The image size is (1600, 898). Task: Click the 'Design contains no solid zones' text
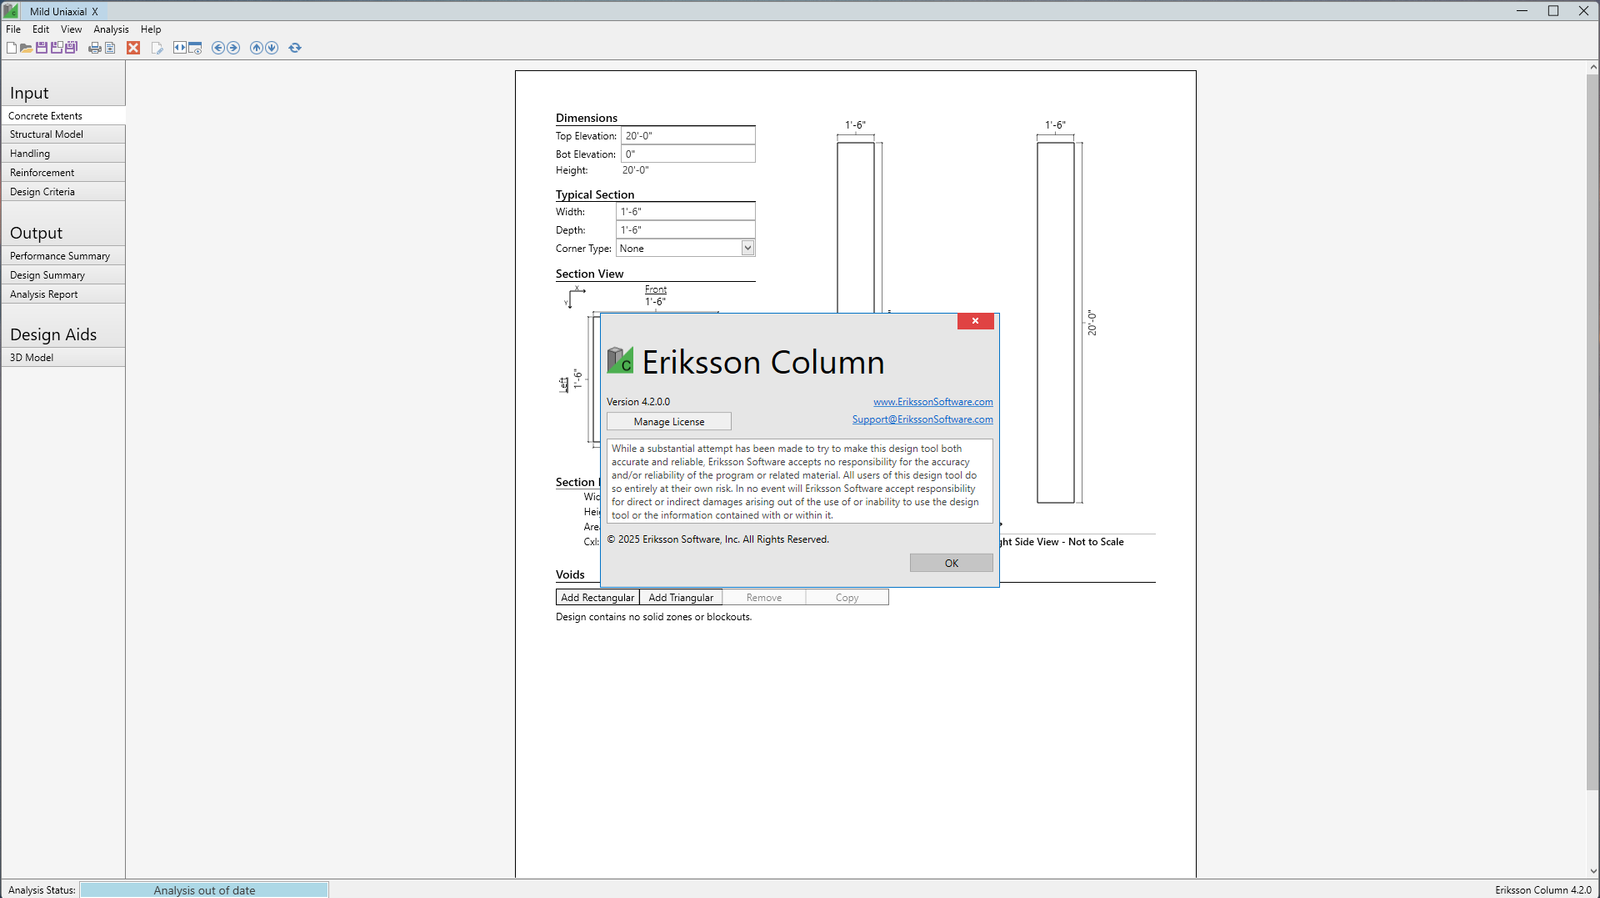pyautogui.click(x=654, y=617)
